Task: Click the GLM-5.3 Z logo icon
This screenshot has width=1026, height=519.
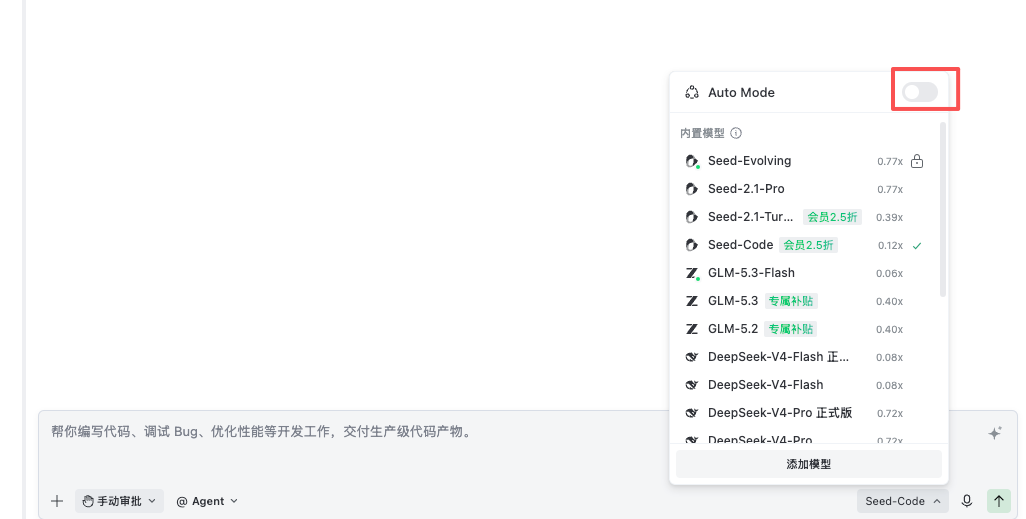Action: point(692,301)
